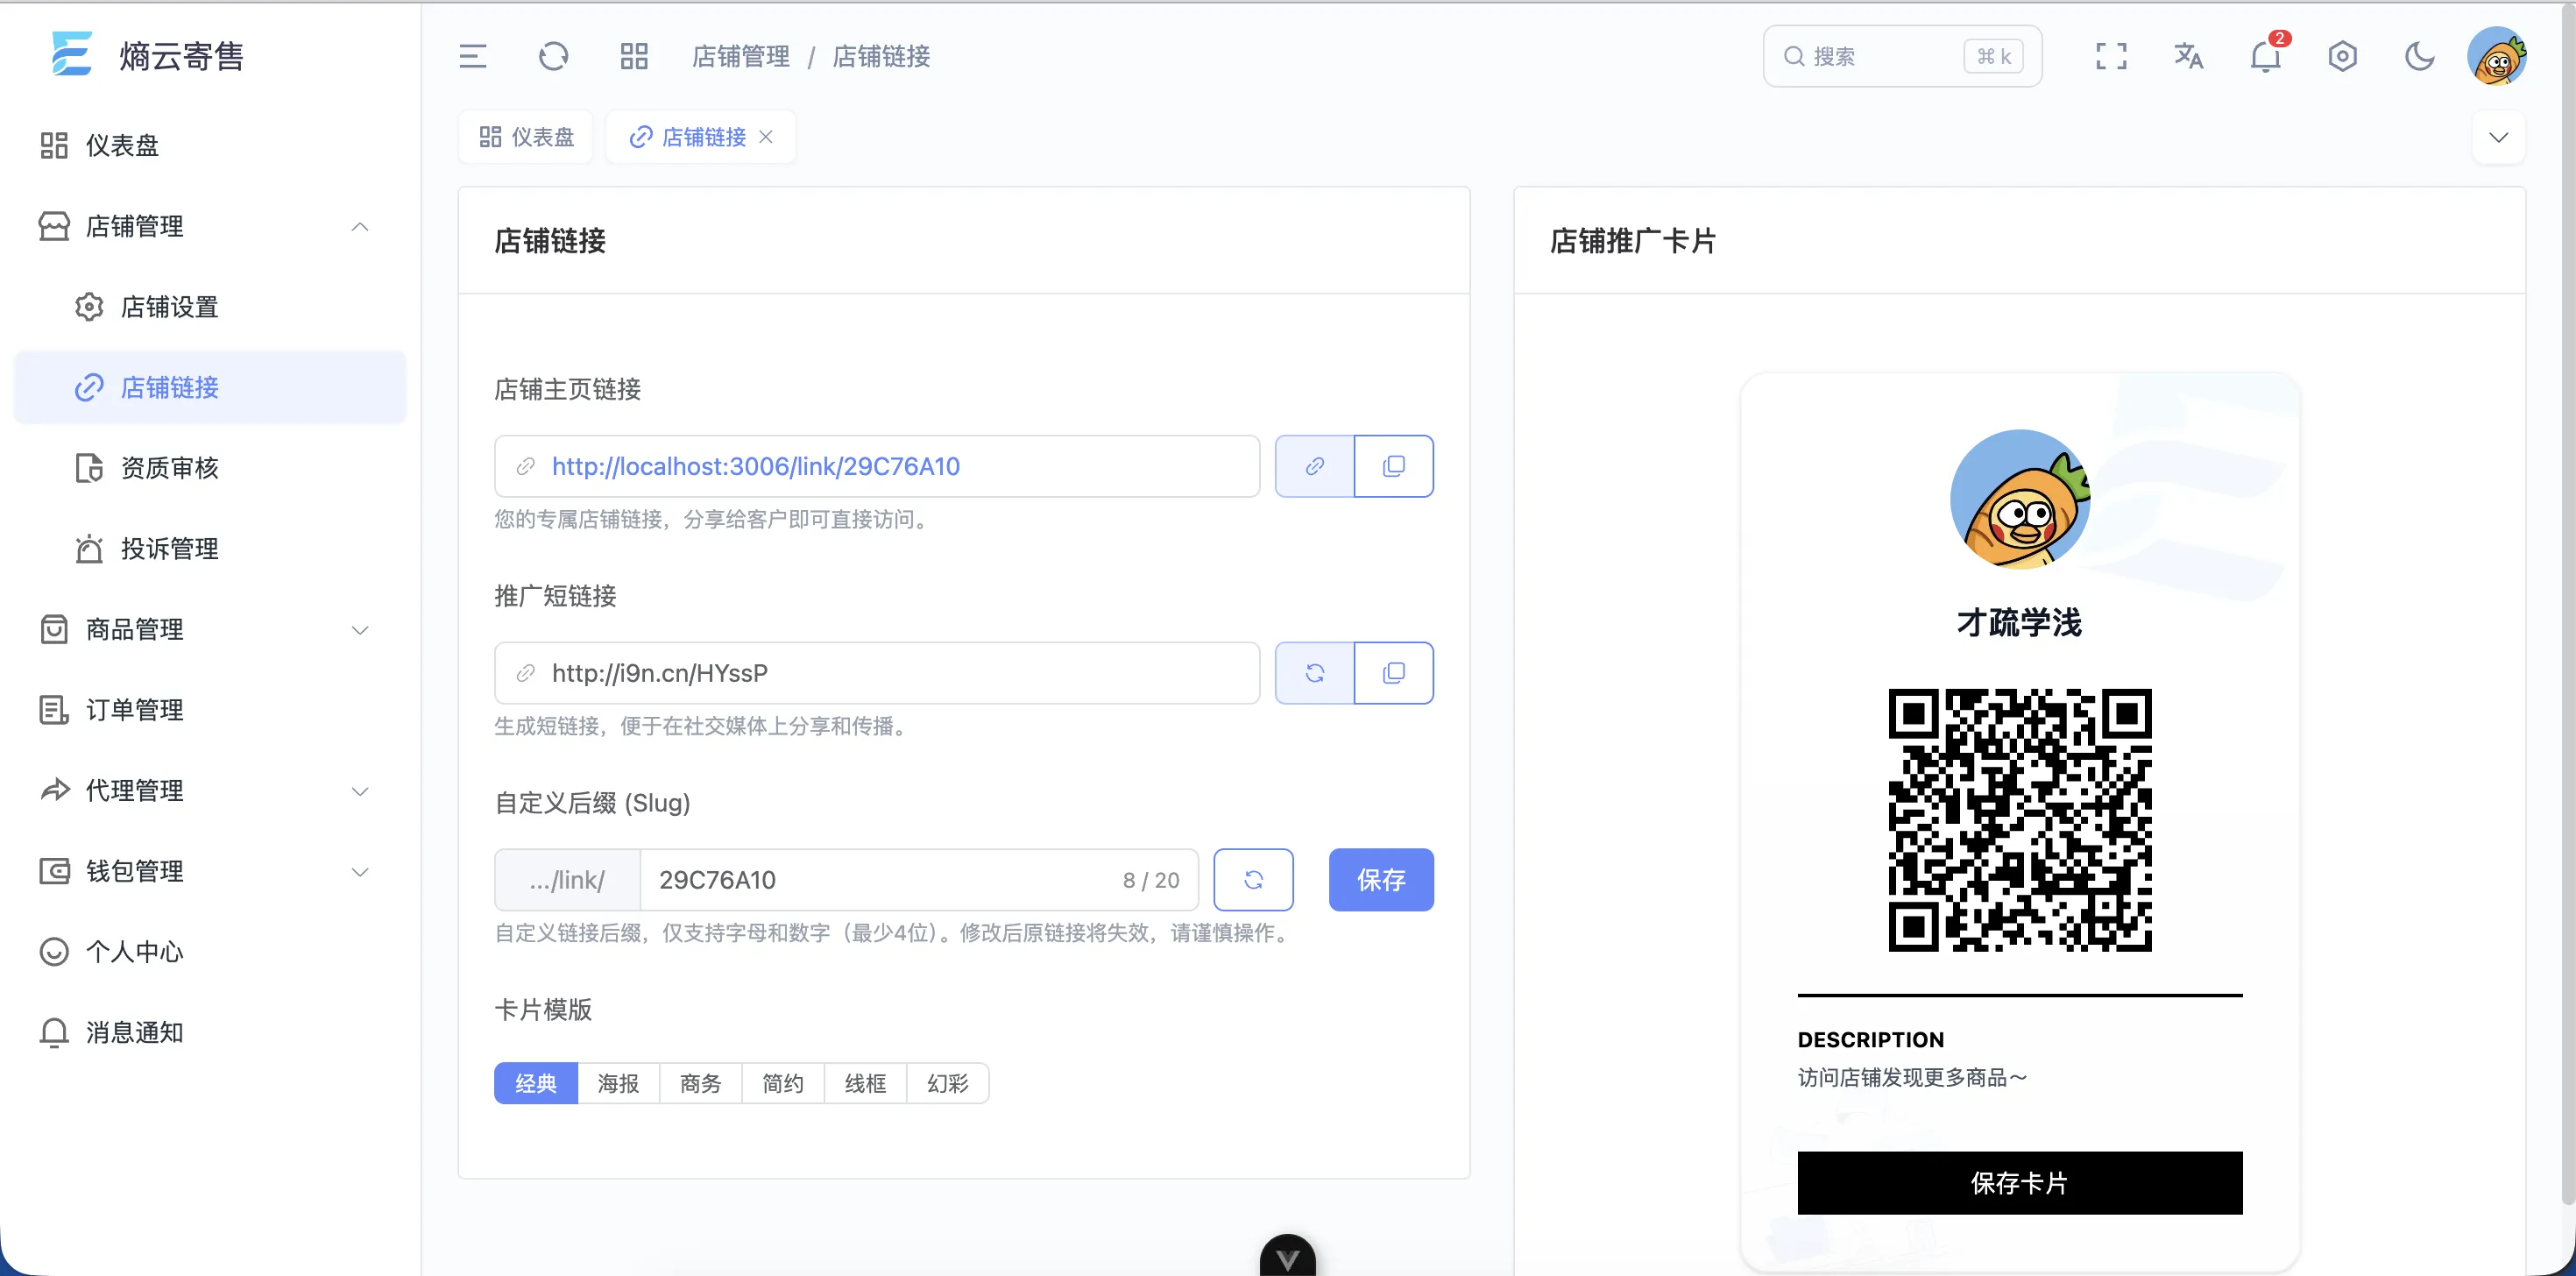Open the top-right chevron dropdown
This screenshot has height=1276, width=2576.
point(2499,137)
